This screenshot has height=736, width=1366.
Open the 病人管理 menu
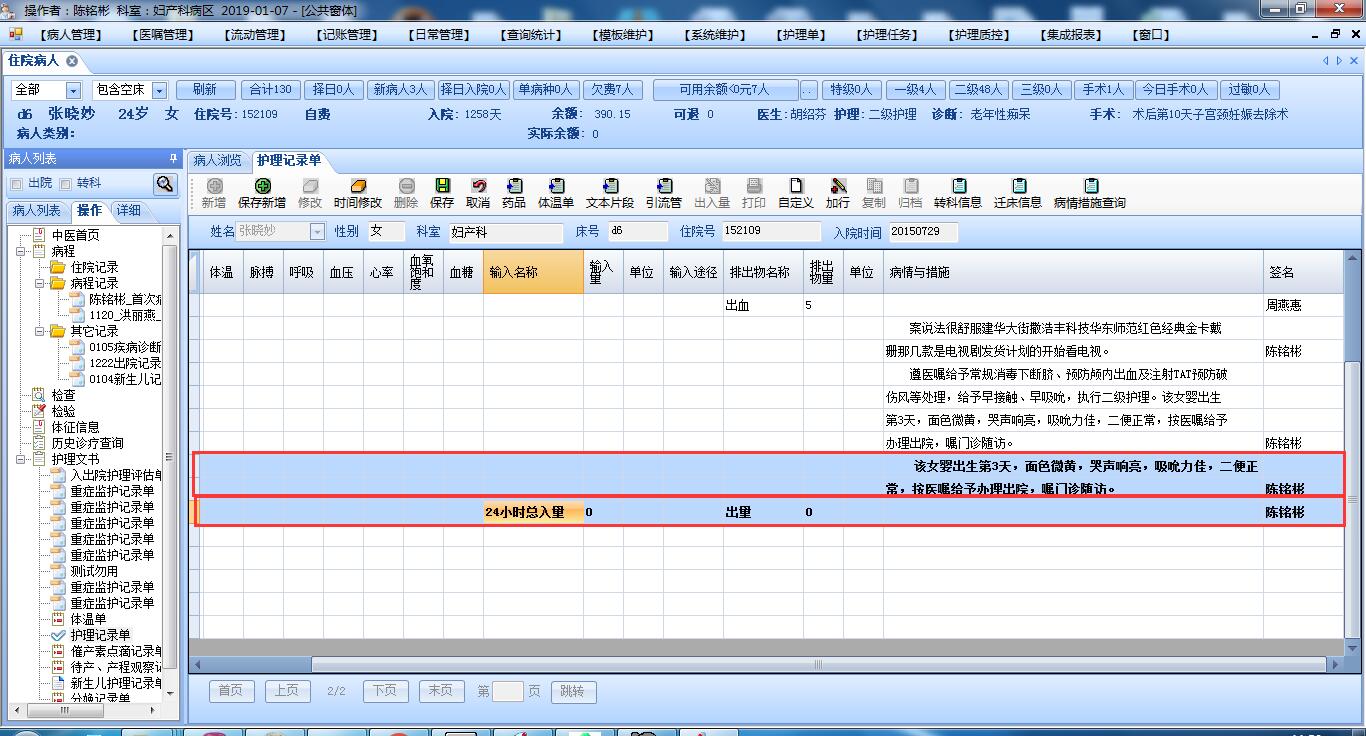(70, 35)
